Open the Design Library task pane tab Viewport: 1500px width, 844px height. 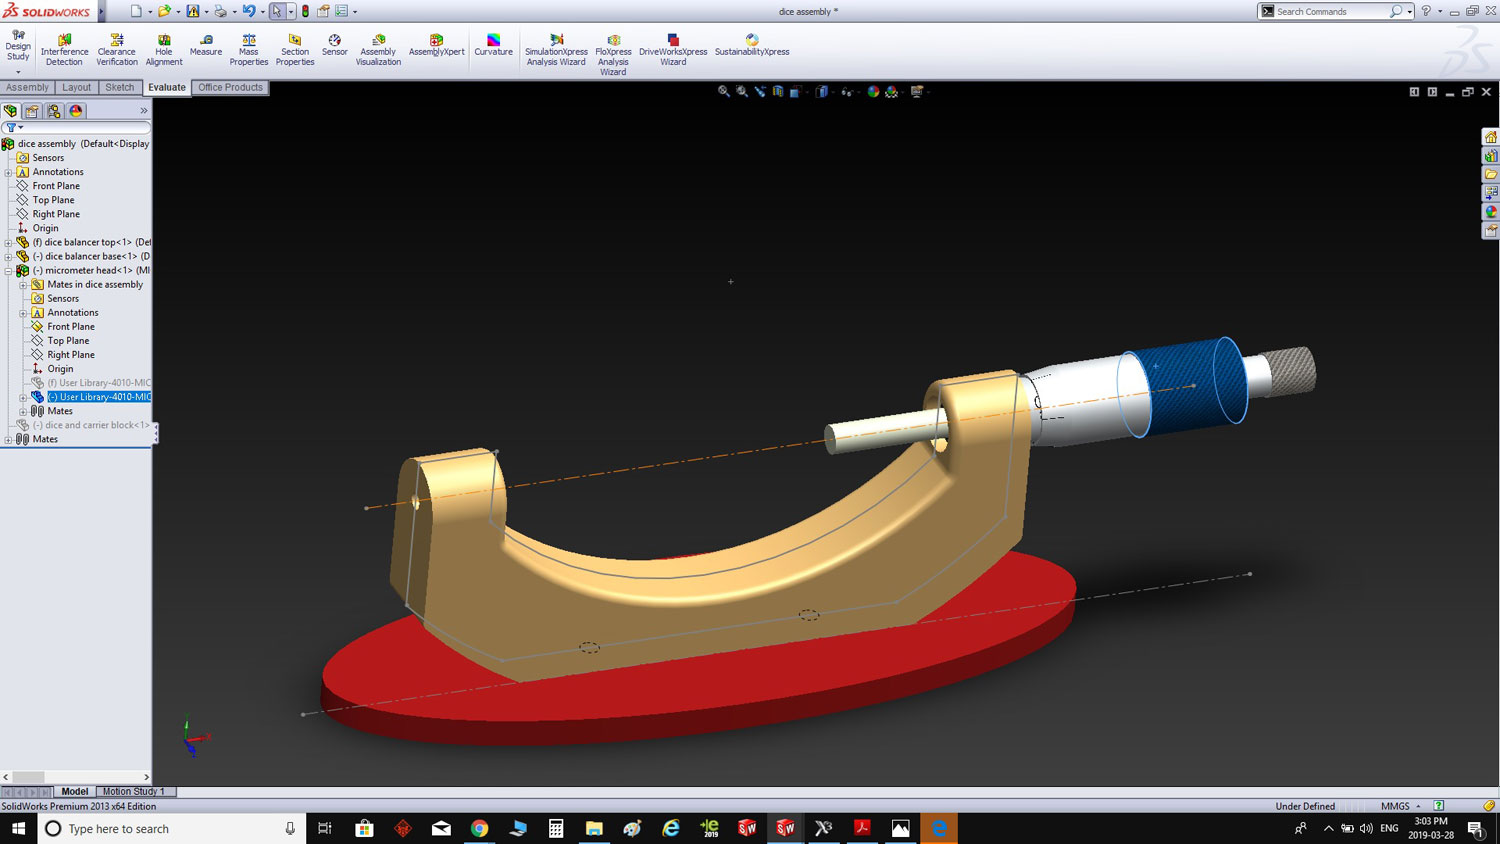click(x=1490, y=156)
